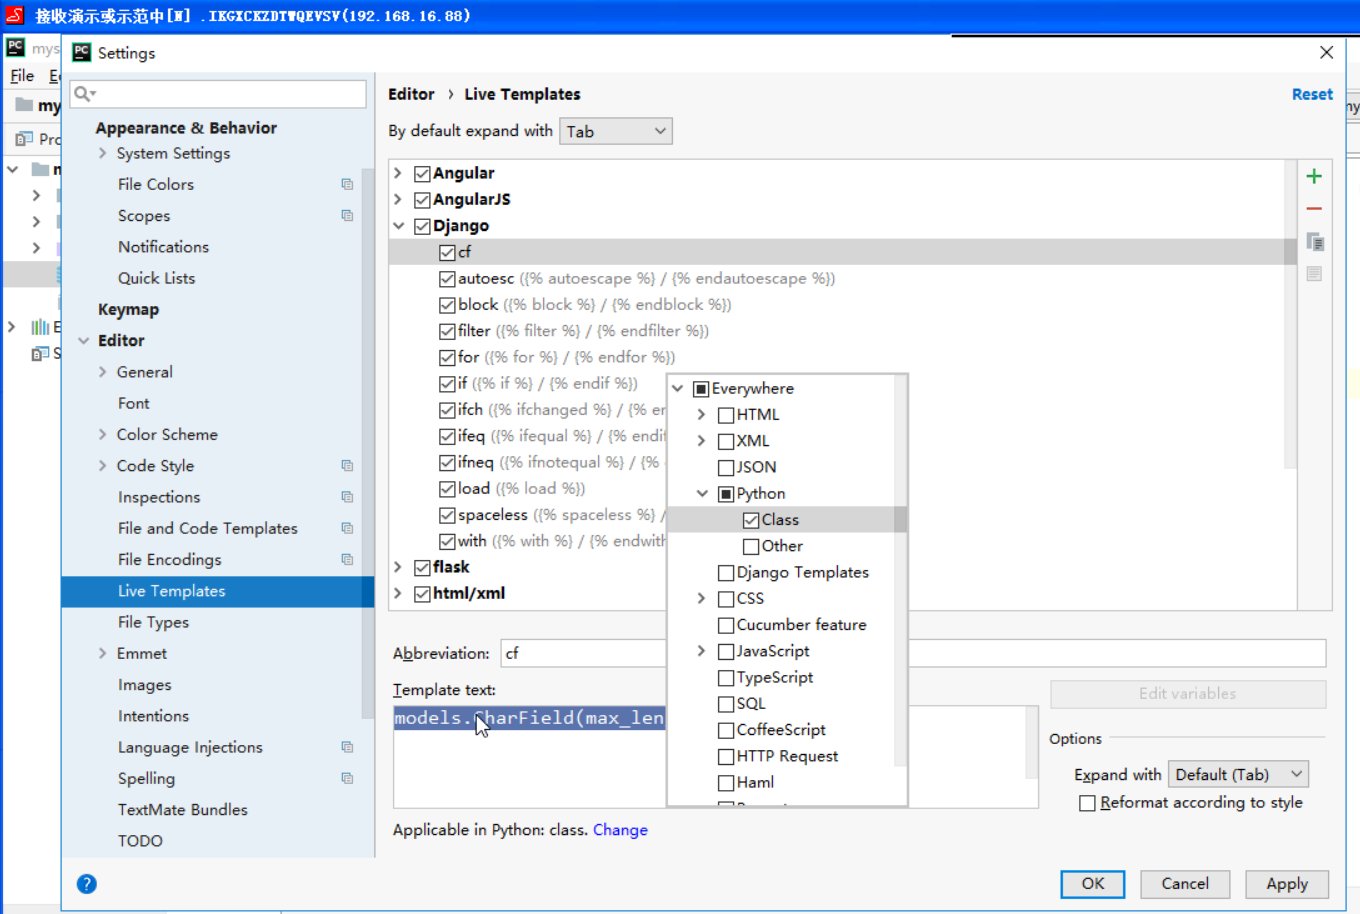Screen dimensions: 1360x914
Task: Click the PyCharm taskbar window icon top left
Action: pos(16,47)
